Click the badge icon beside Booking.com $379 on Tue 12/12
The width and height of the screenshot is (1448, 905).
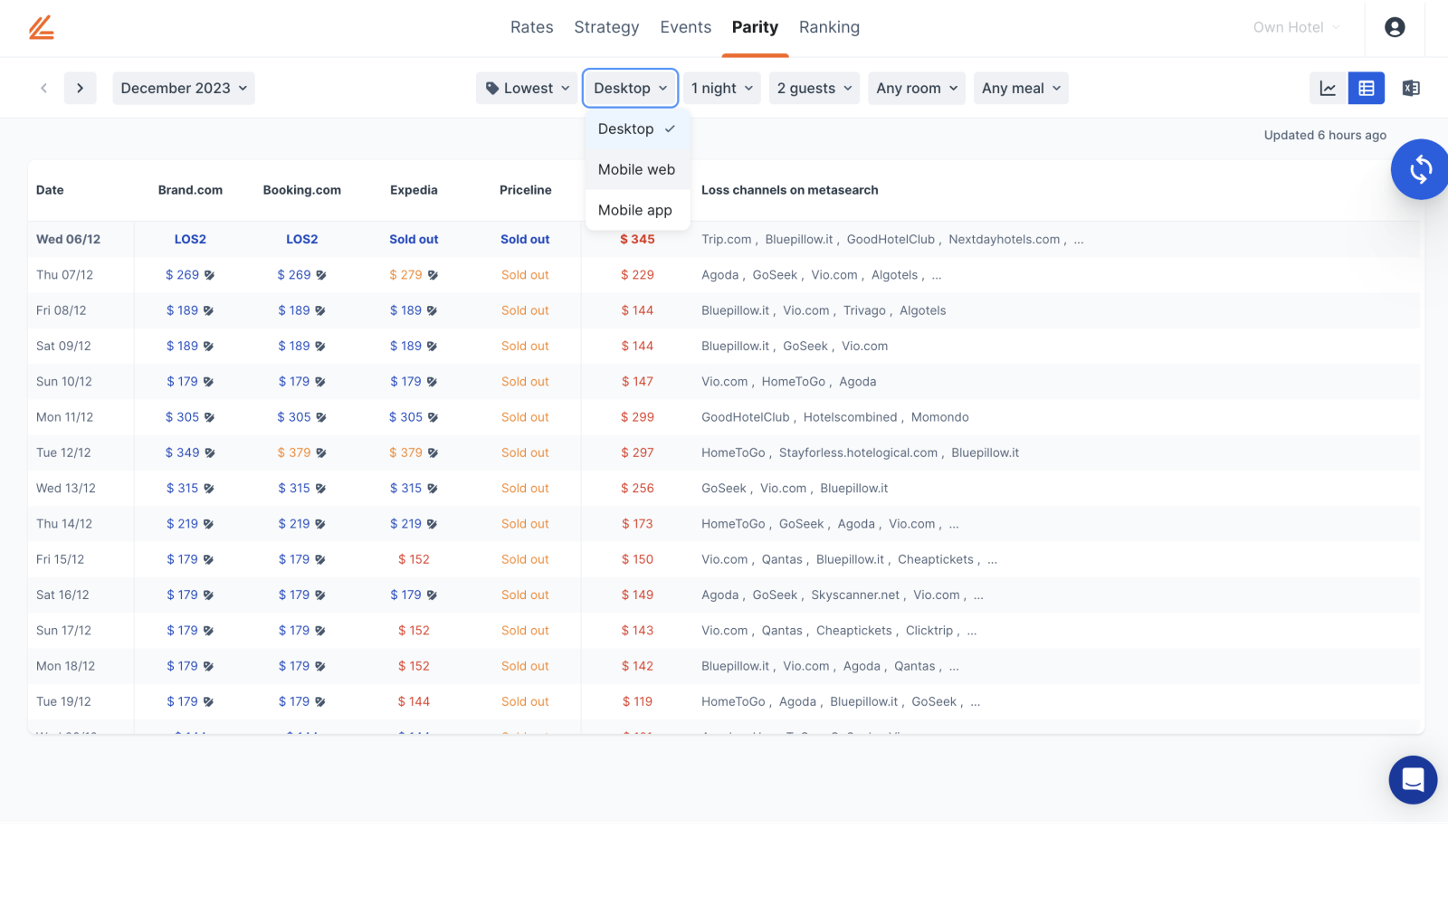tap(321, 453)
